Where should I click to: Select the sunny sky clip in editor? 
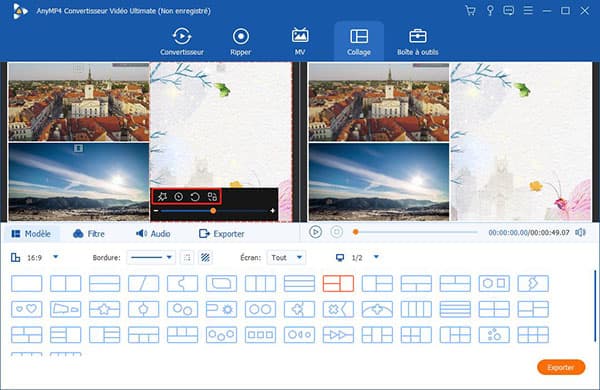point(79,182)
